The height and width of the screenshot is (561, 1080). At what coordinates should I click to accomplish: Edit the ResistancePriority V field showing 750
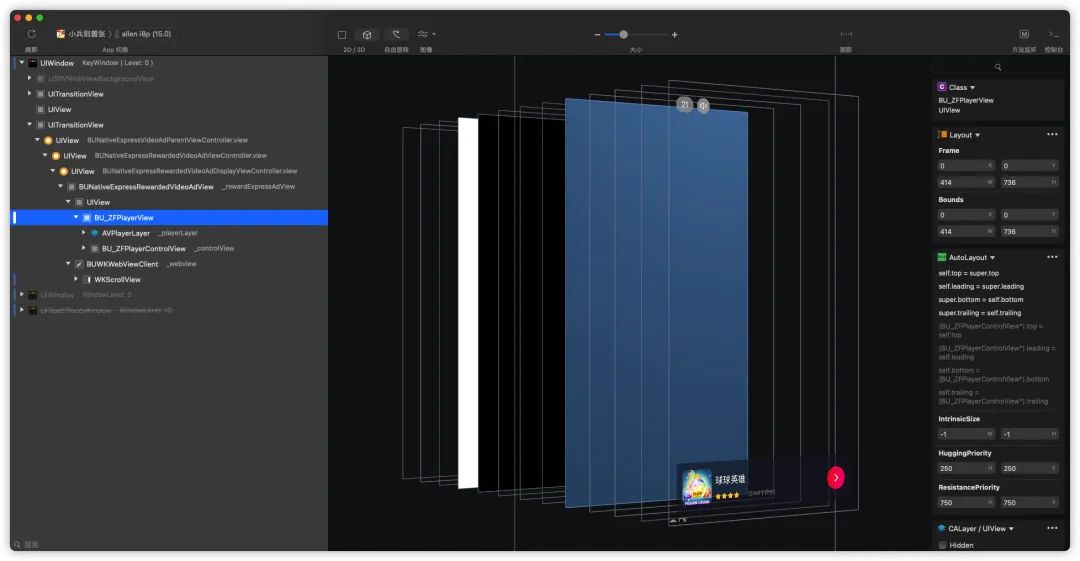(x=1029, y=503)
